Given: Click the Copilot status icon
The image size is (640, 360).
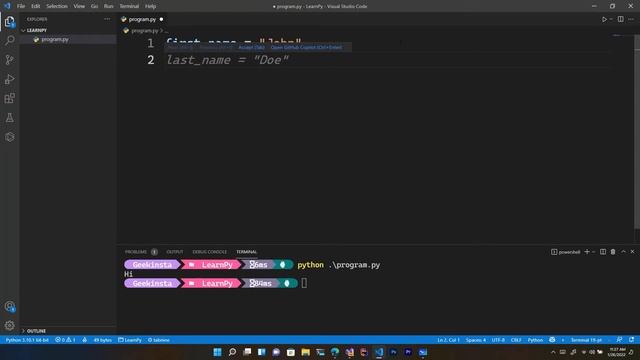Looking at the screenshot, I should [552, 340].
